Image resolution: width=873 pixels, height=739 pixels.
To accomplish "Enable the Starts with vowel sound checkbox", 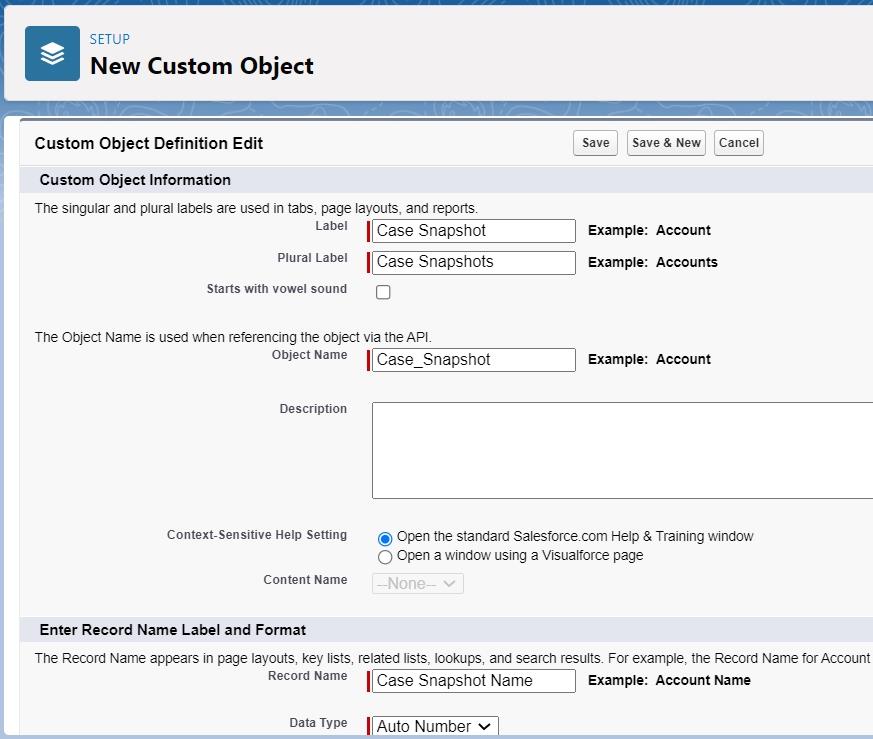I will point(383,292).
